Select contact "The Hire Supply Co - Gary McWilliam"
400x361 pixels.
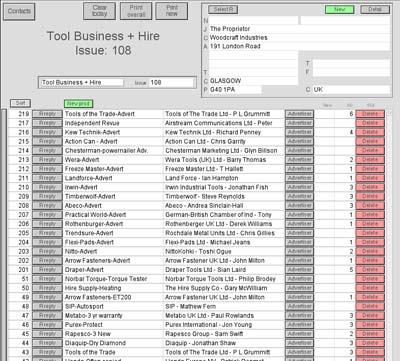[x=216, y=288]
